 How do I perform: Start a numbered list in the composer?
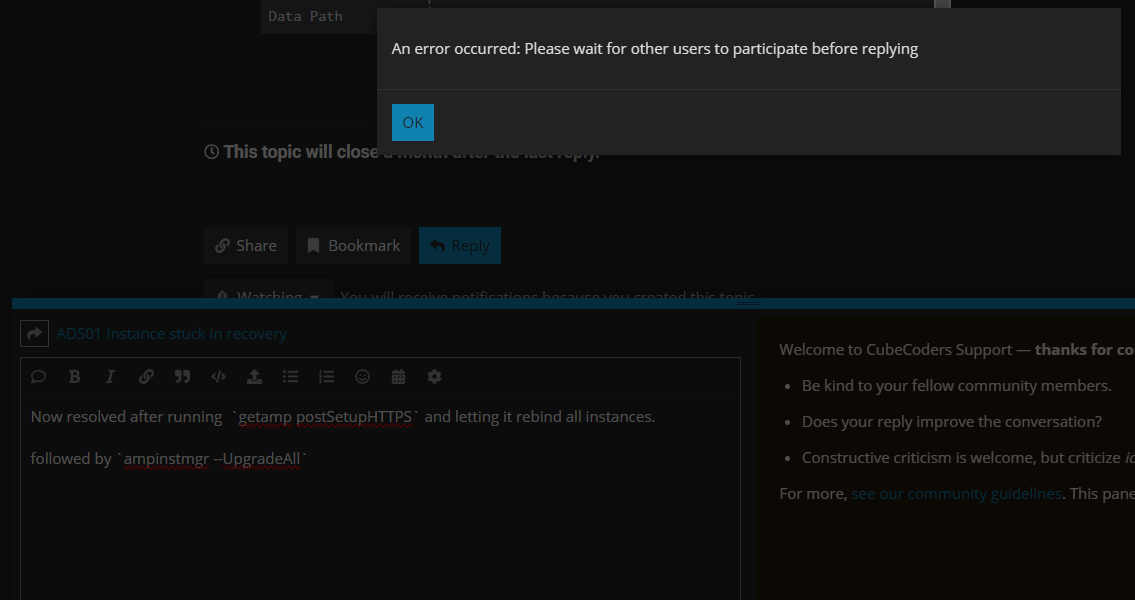[326, 377]
